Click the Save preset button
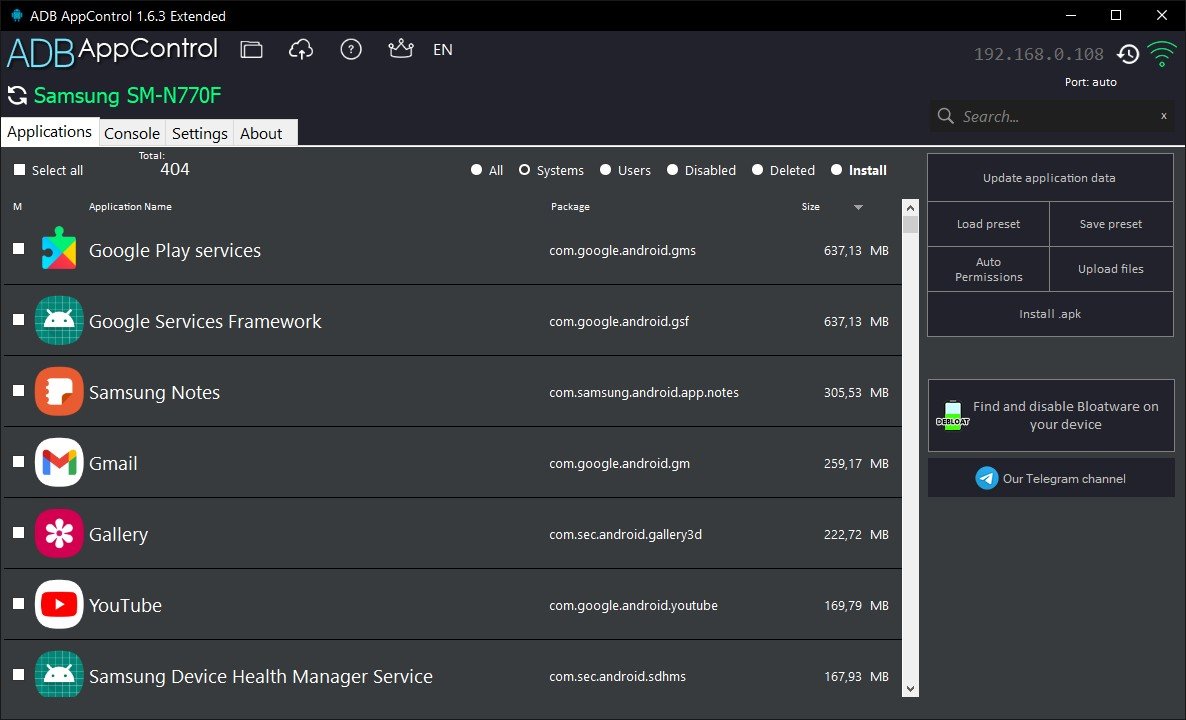Image resolution: width=1186 pixels, height=720 pixels. (x=1111, y=224)
